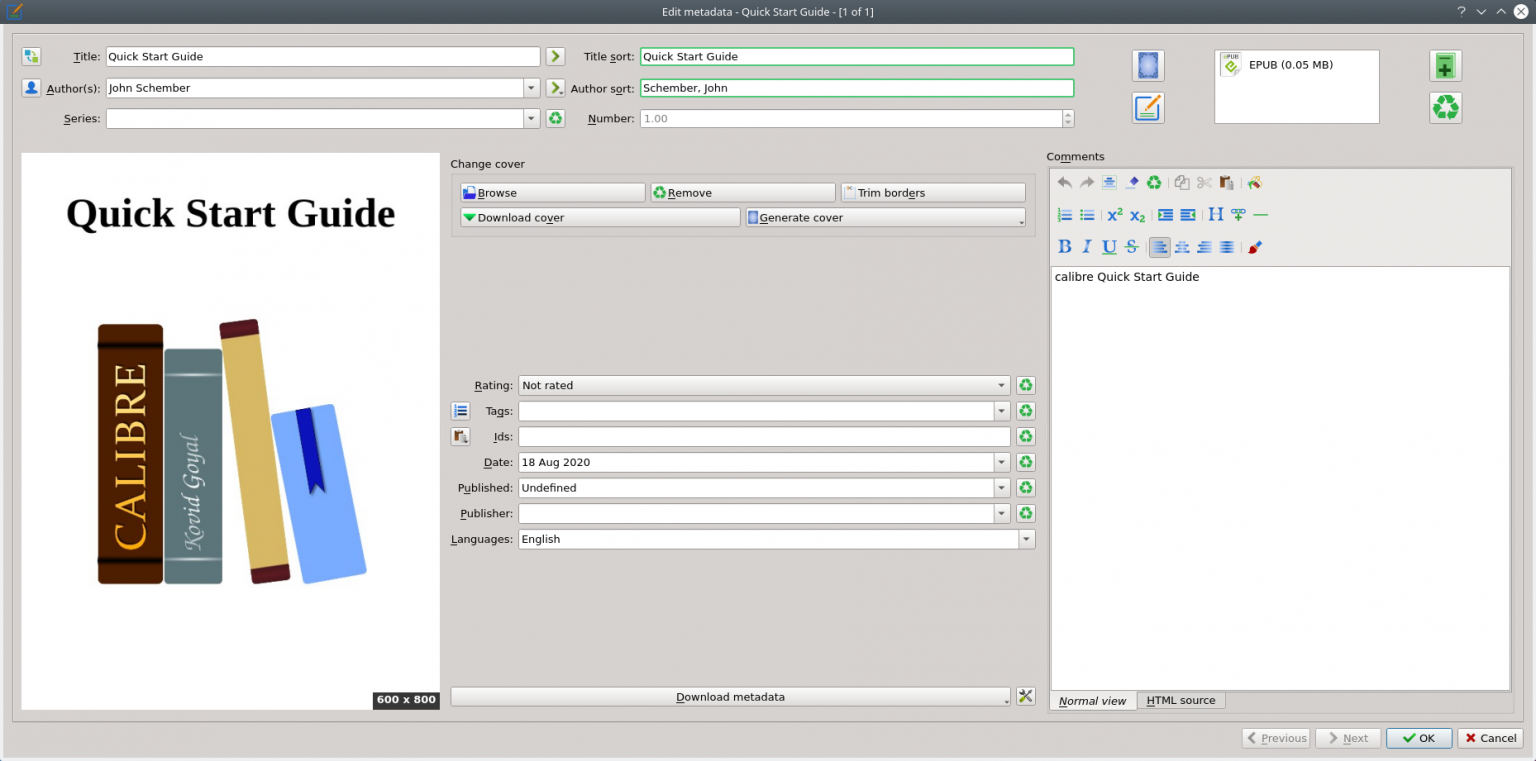Clear the Ids field
Viewport: 1536px width, 761px height.
click(x=1025, y=436)
